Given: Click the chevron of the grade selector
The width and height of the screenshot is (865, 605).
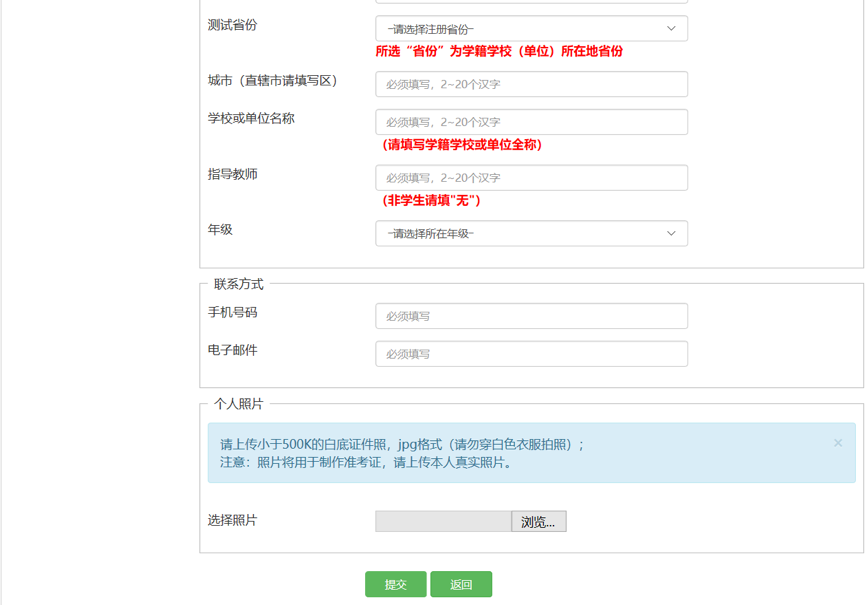Looking at the screenshot, I should (x=671, y=234).
